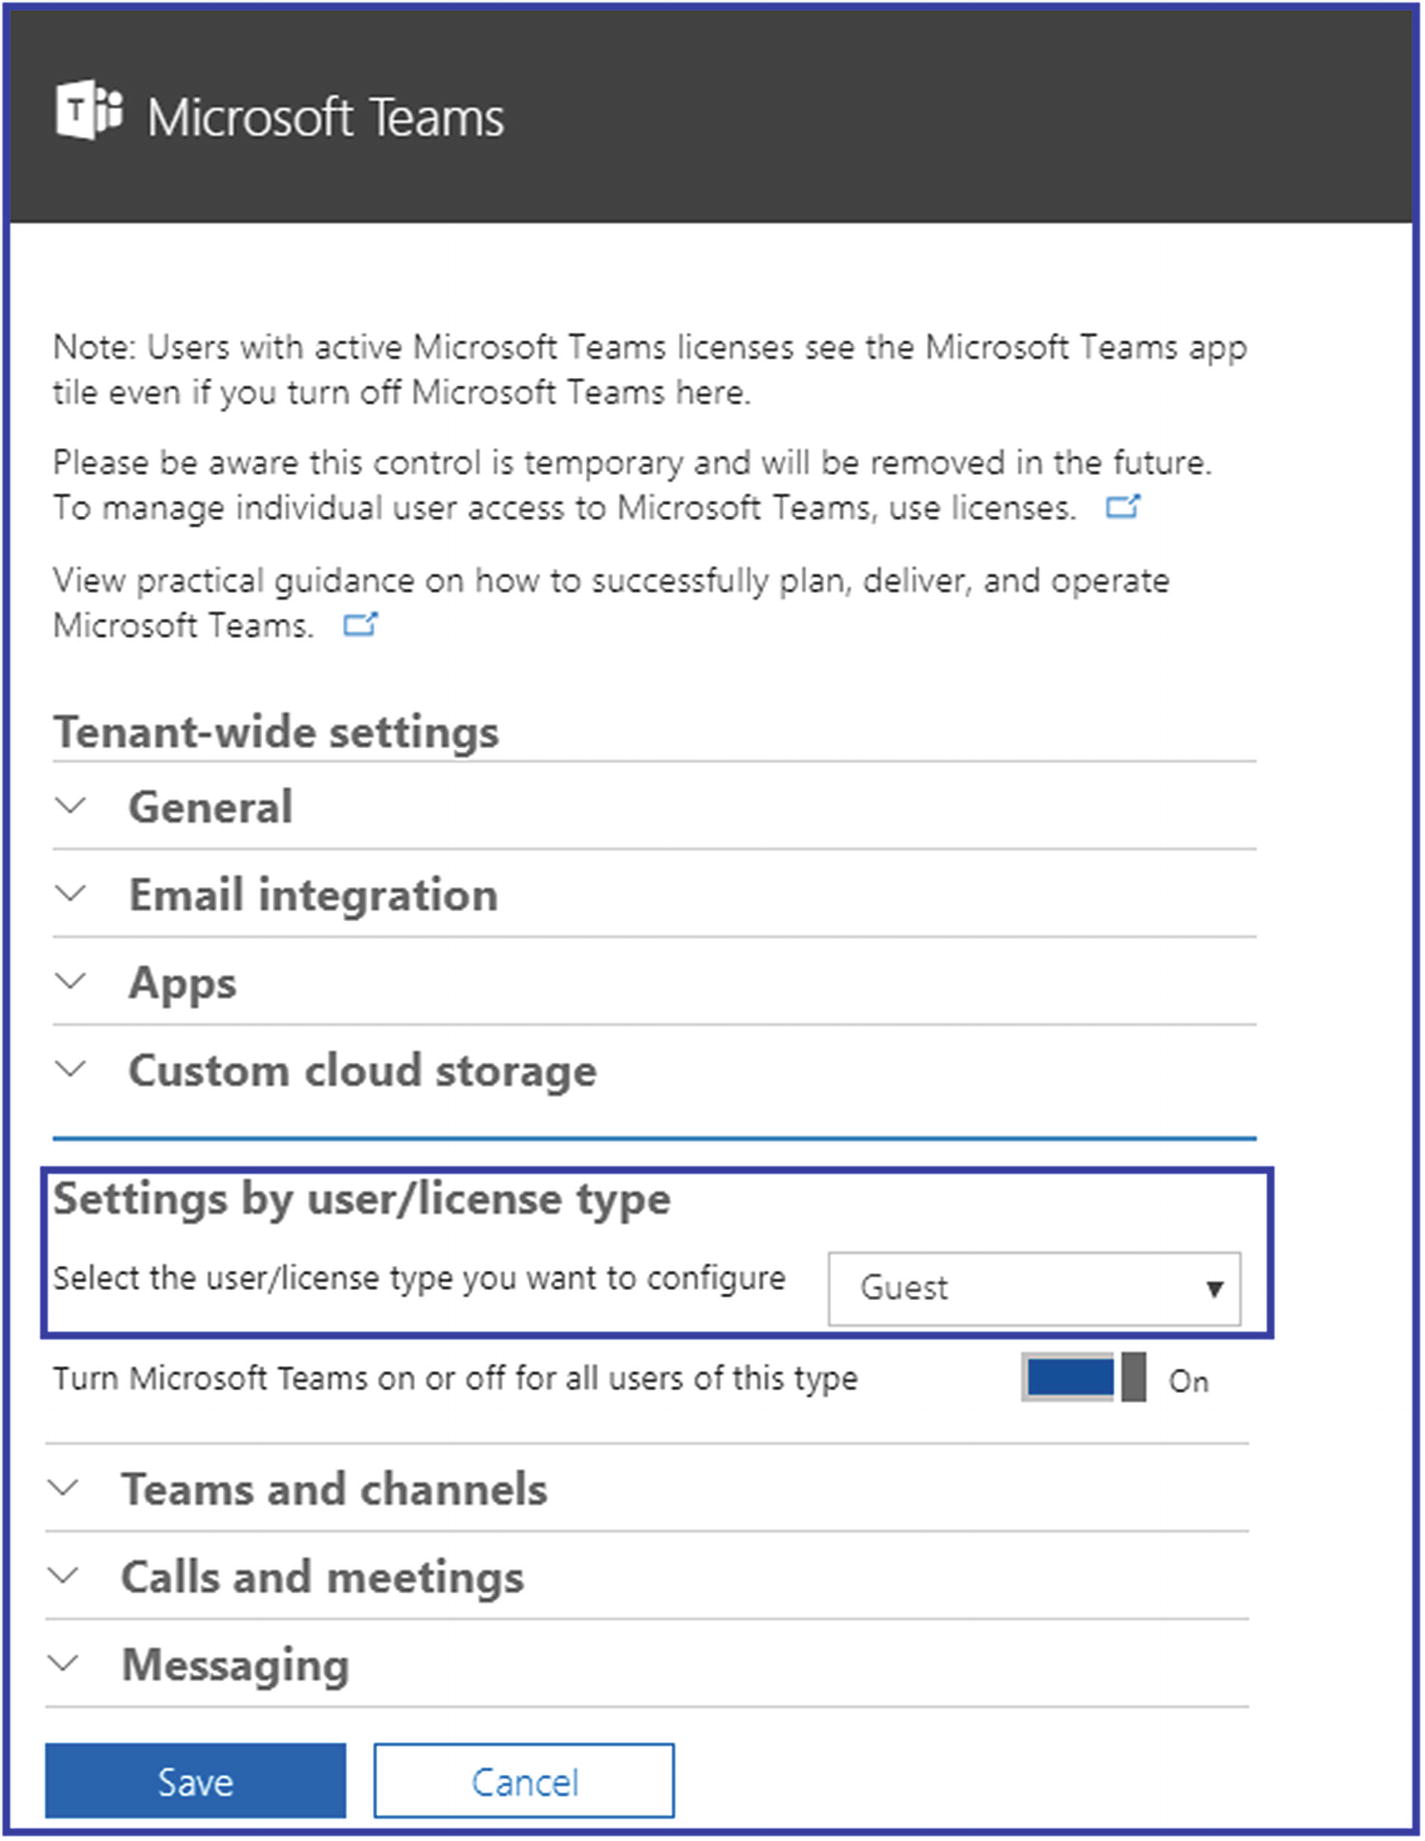Click the chevron icon beside Email integration

[x=70, y=893]
